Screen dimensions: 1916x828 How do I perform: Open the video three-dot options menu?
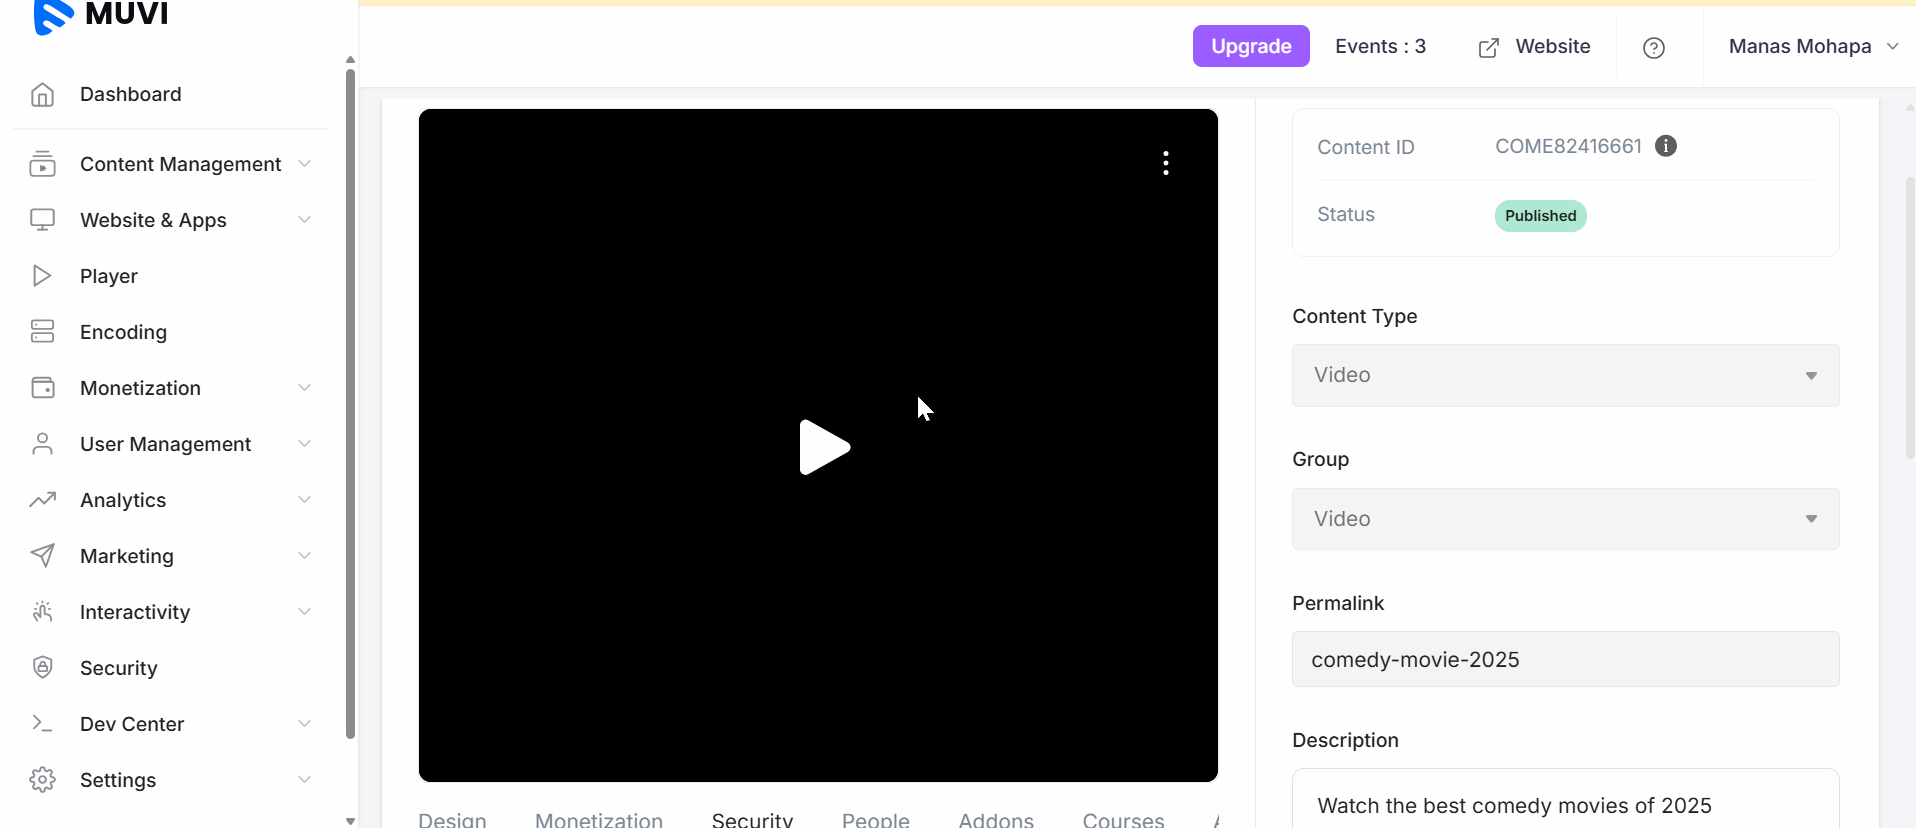(1166, 163)
